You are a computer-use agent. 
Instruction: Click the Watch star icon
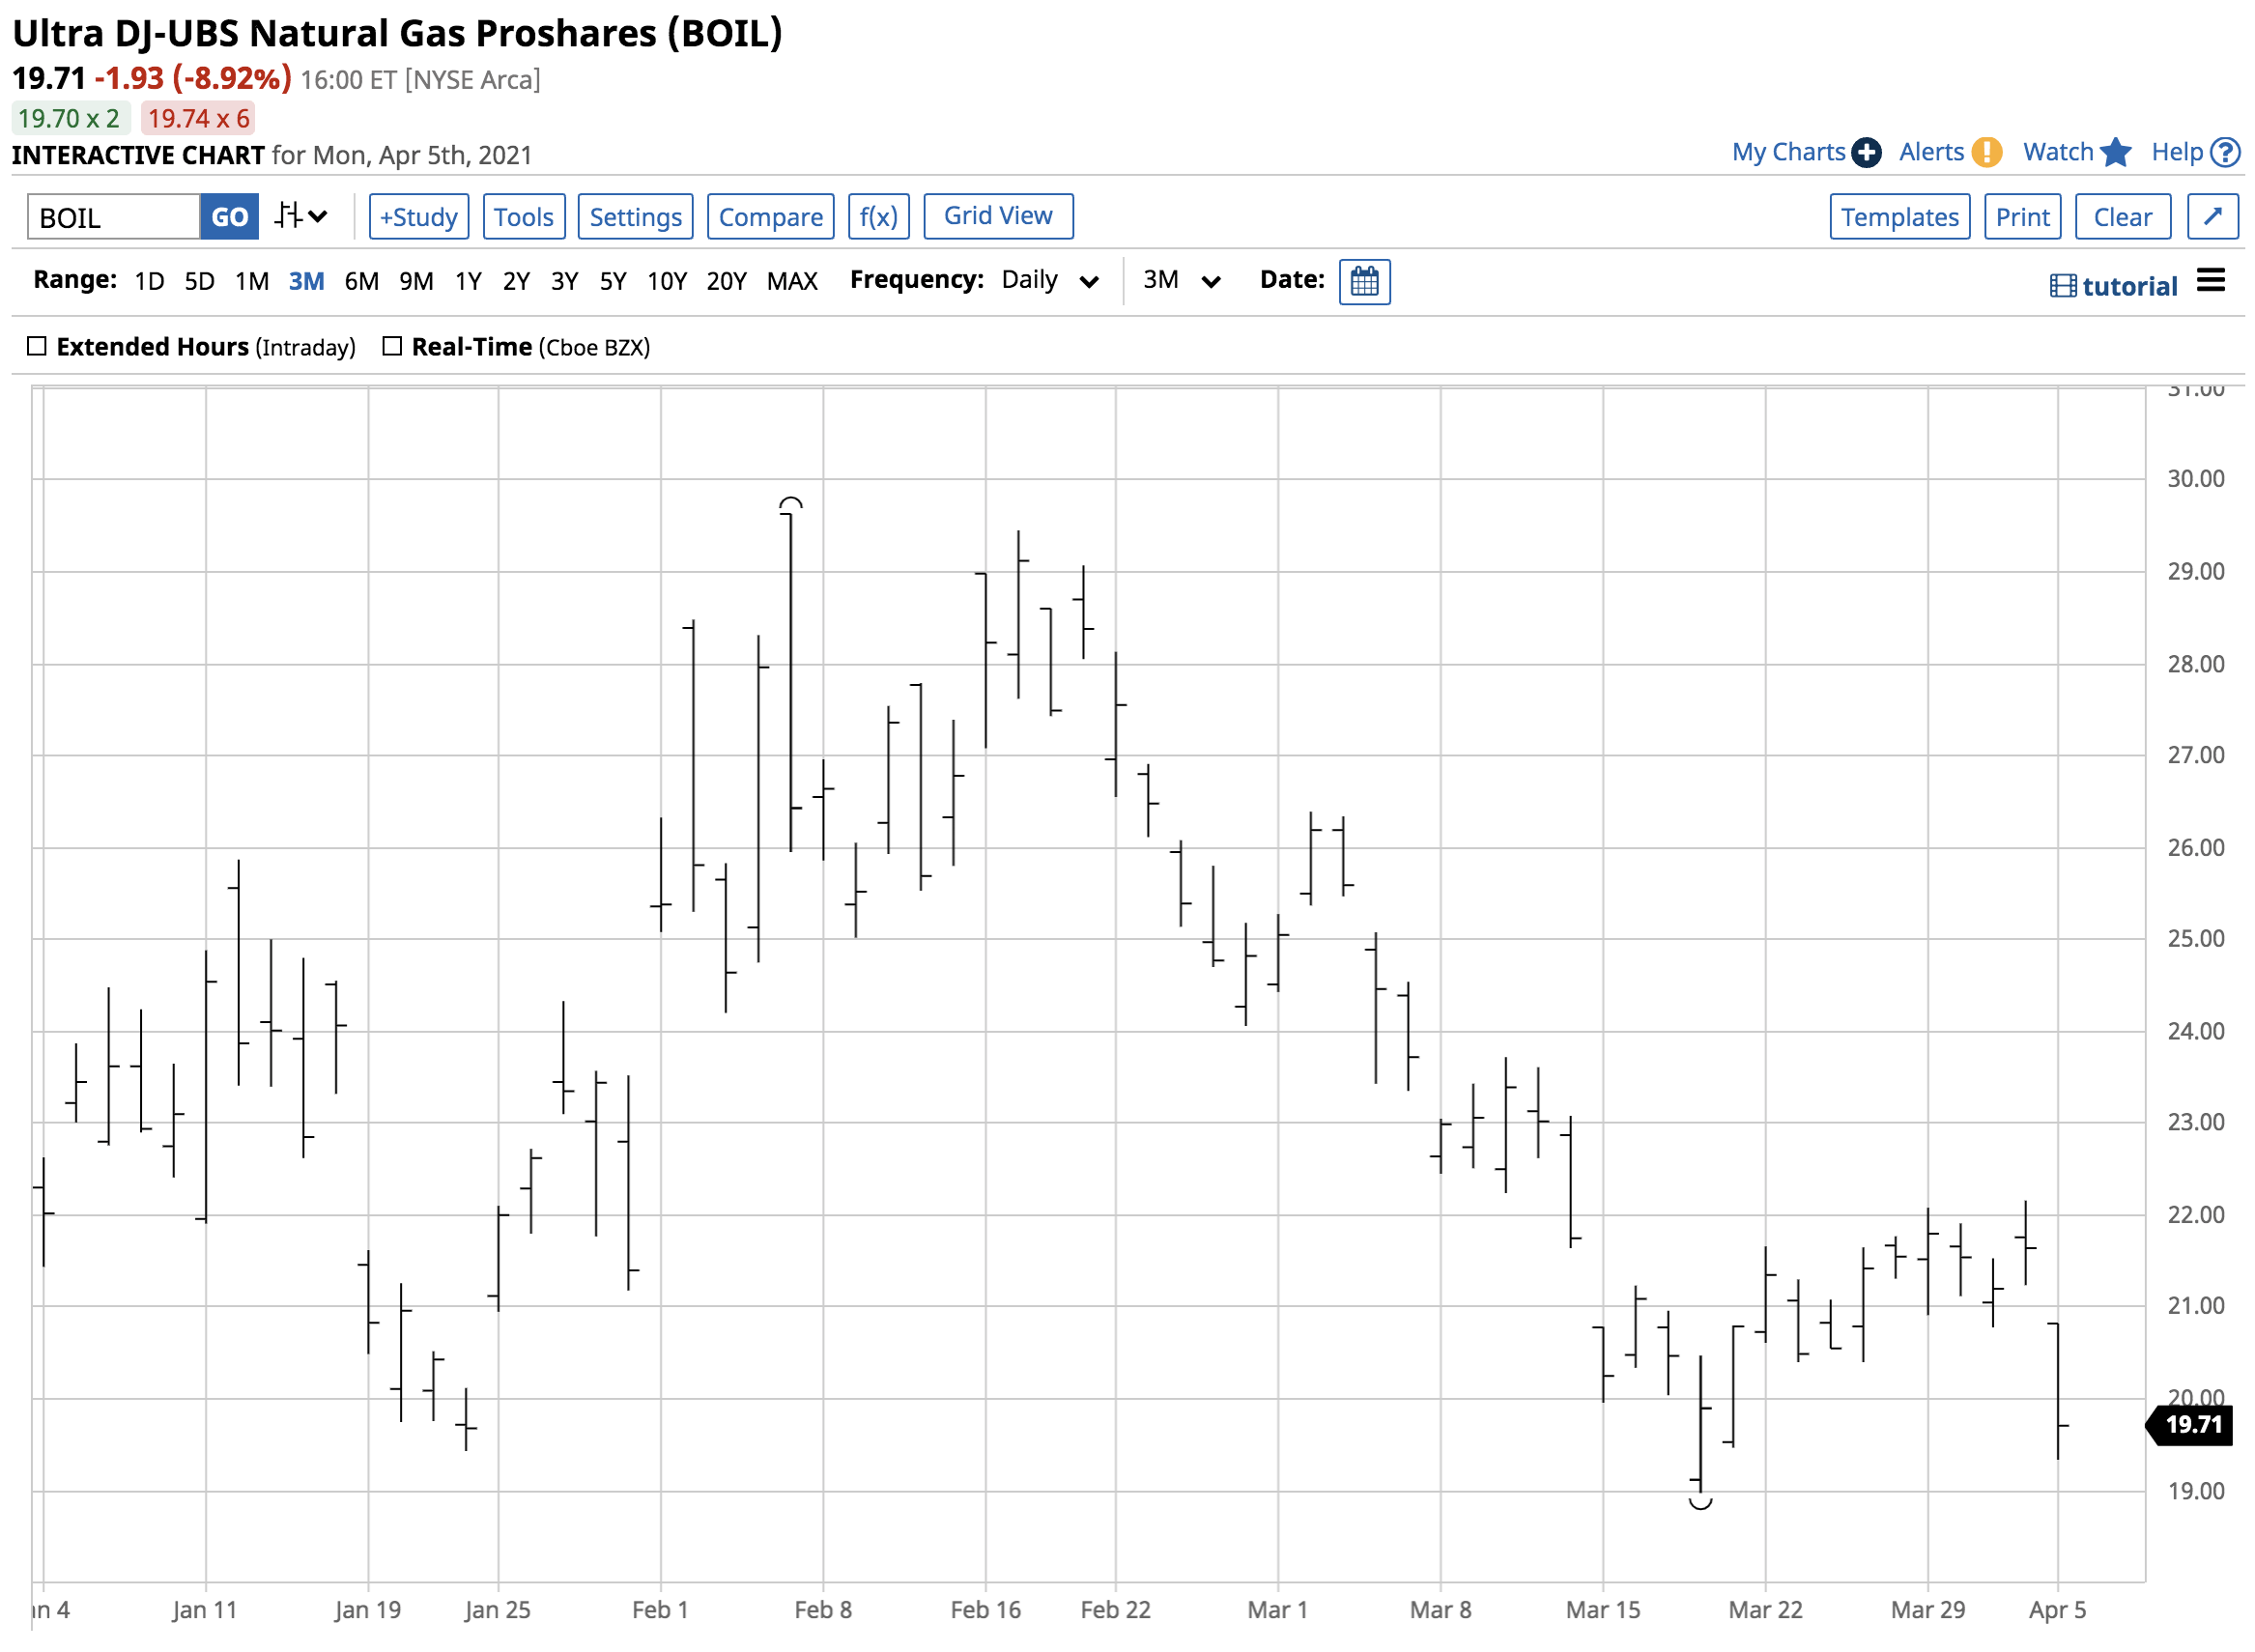pos(2116,152)
